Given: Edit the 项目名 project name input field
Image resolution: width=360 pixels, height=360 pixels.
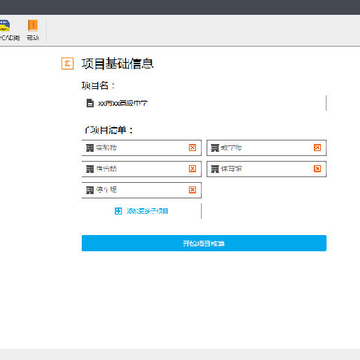Looking at the screenshot, I should [204, 103].
